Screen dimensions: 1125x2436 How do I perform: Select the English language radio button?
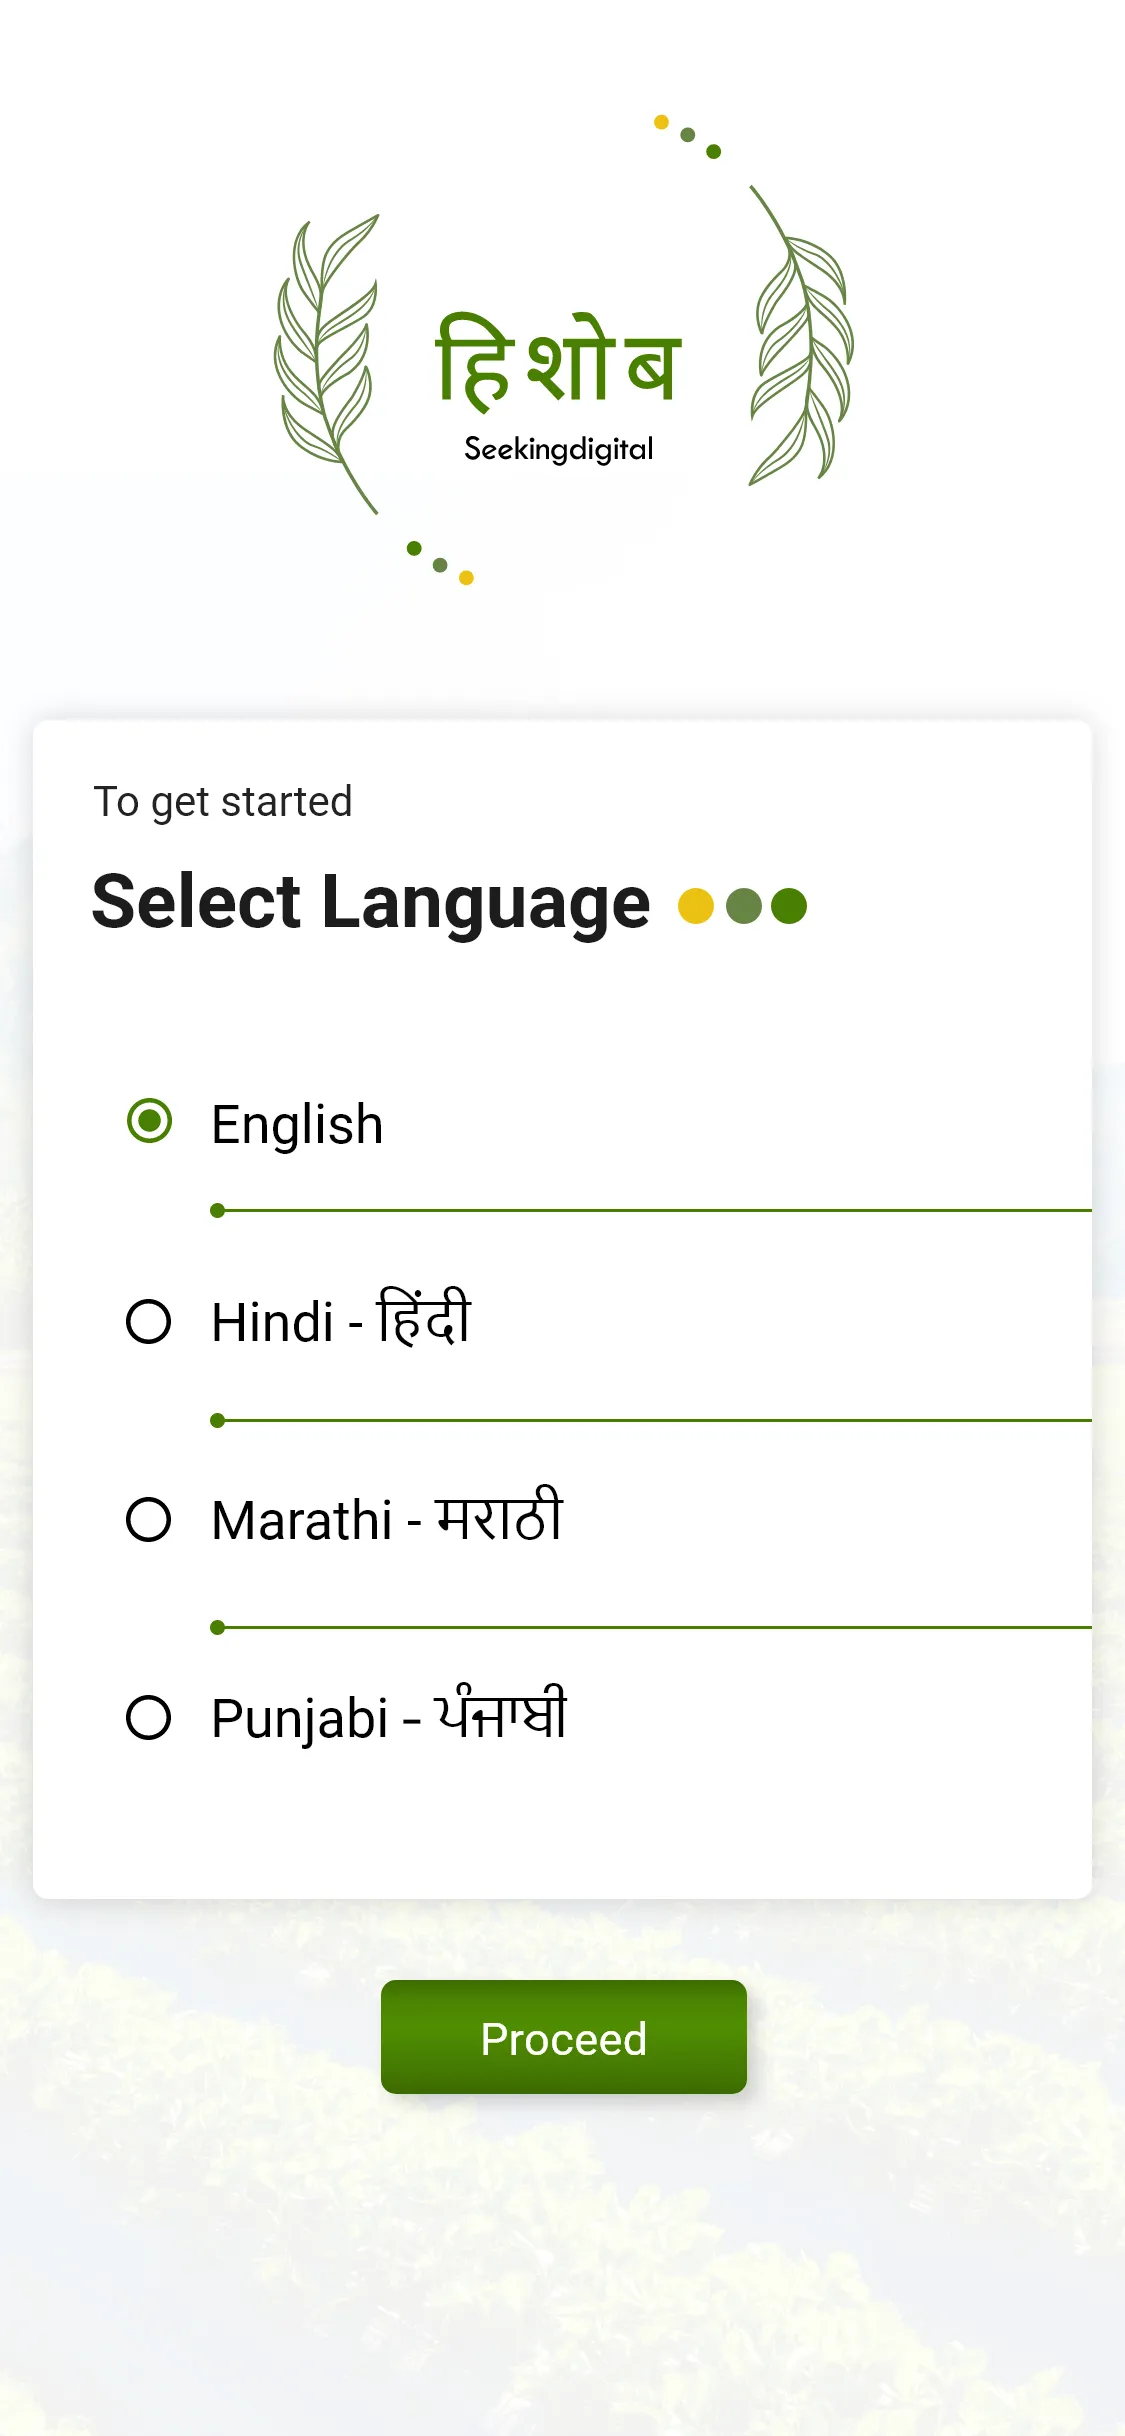tap(150, 1122)
